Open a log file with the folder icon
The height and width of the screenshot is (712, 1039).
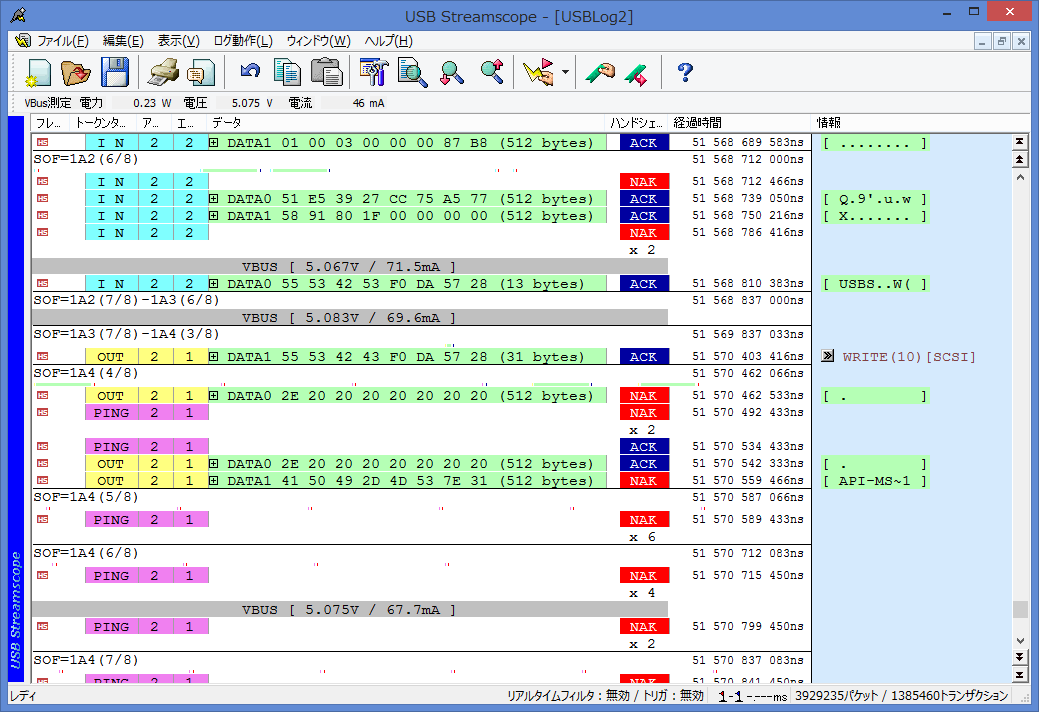76,72
